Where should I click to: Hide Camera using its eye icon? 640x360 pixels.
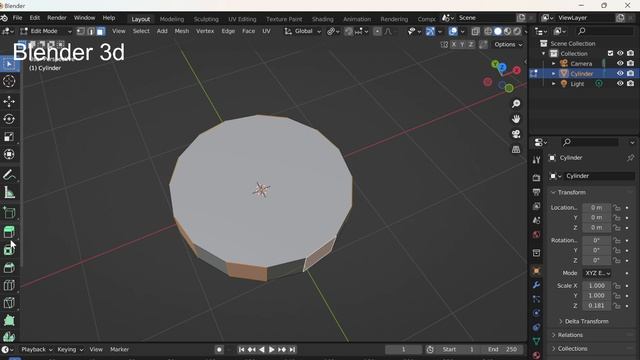pyautogui.click(x=620, y=63)
